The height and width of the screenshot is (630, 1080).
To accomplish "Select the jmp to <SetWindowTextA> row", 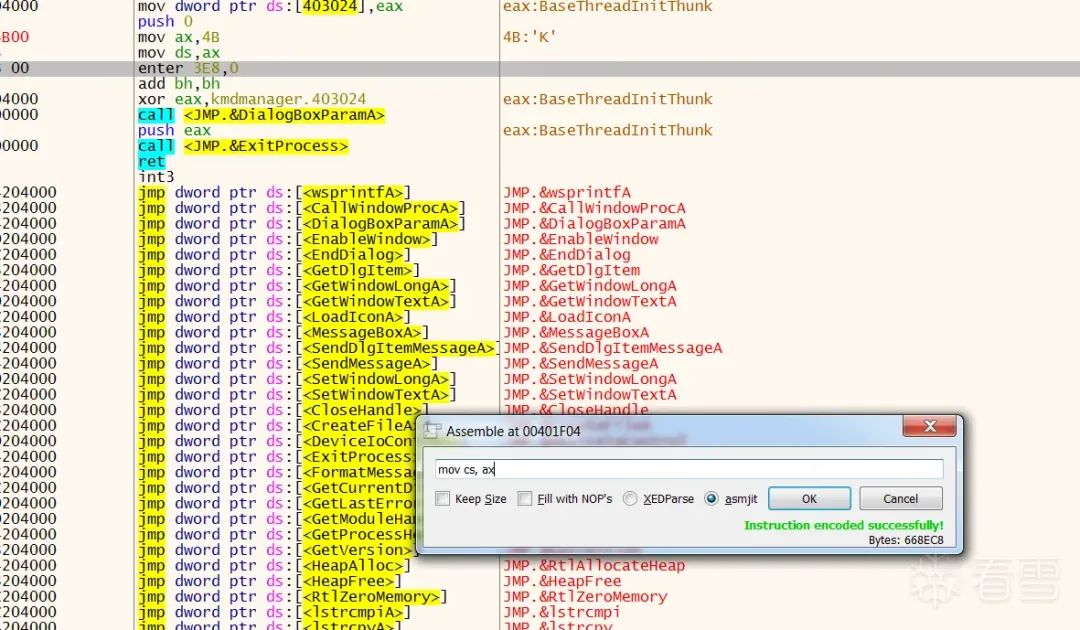I will pos(297,395).
